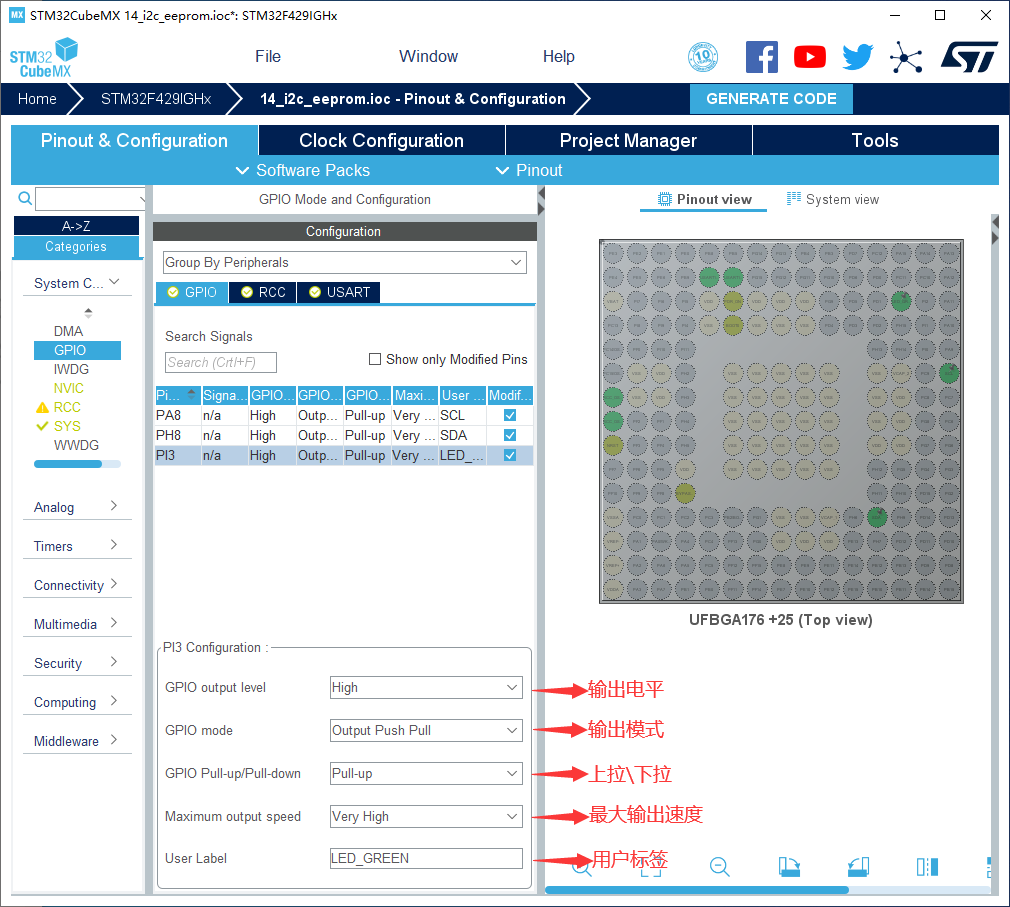Click the Twitter bird icon
The image size is (1010, 907).
tap(857, 57)
